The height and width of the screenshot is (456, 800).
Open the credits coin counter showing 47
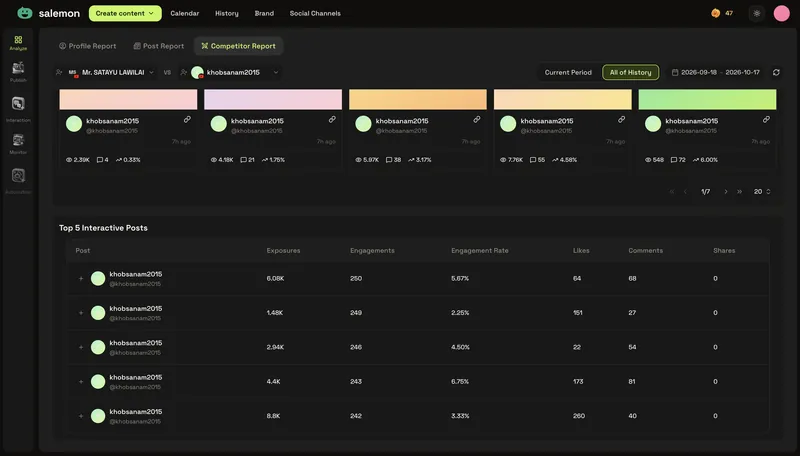pos(722,13)
